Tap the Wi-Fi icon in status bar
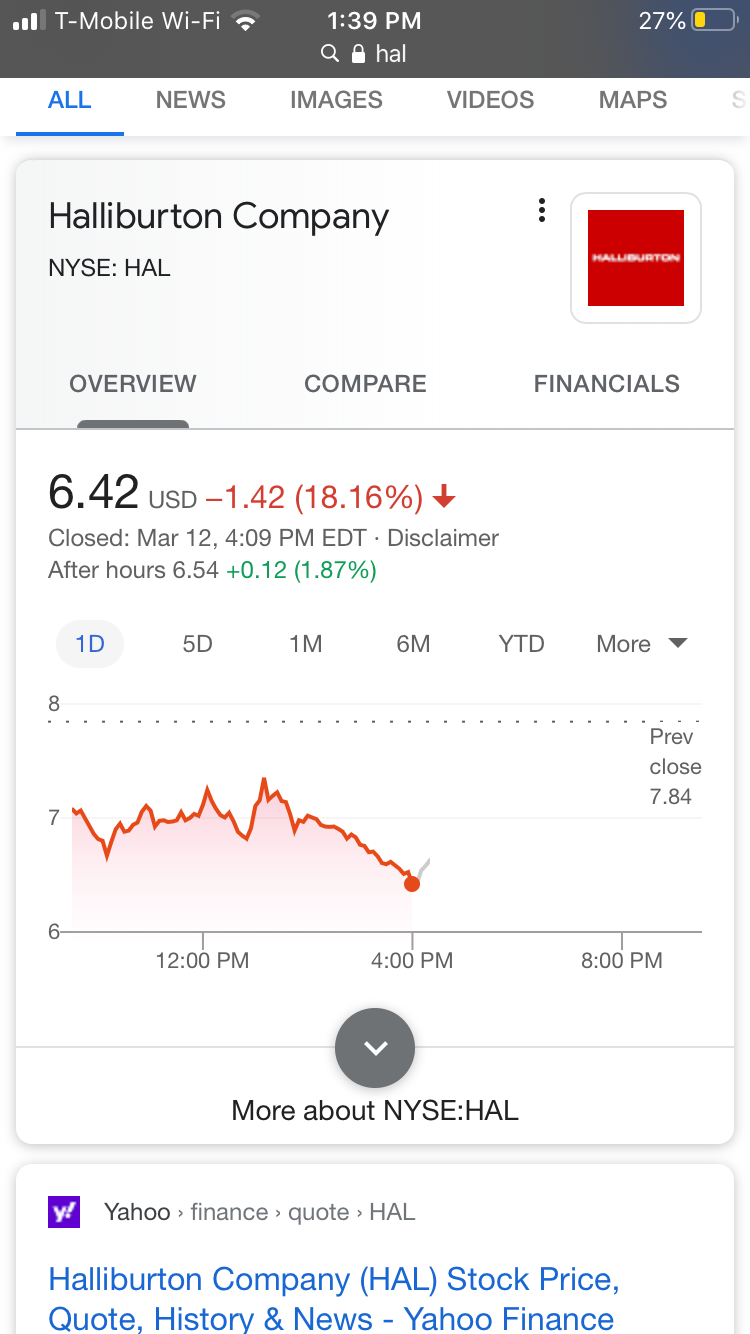Screen dimensions: 750x1334 244,21
